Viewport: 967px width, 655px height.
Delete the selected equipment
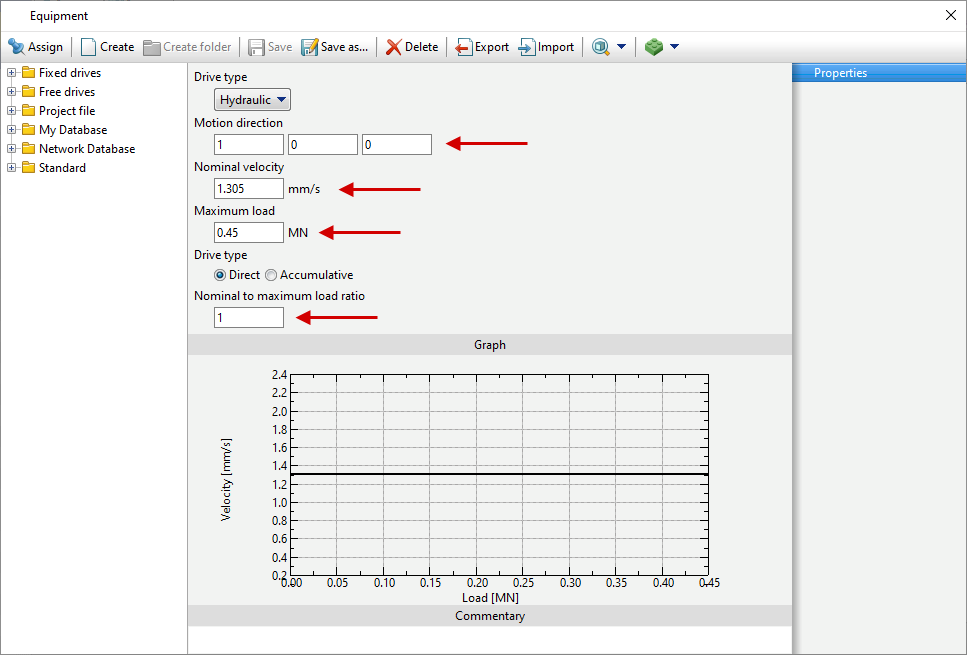point(412,47)
